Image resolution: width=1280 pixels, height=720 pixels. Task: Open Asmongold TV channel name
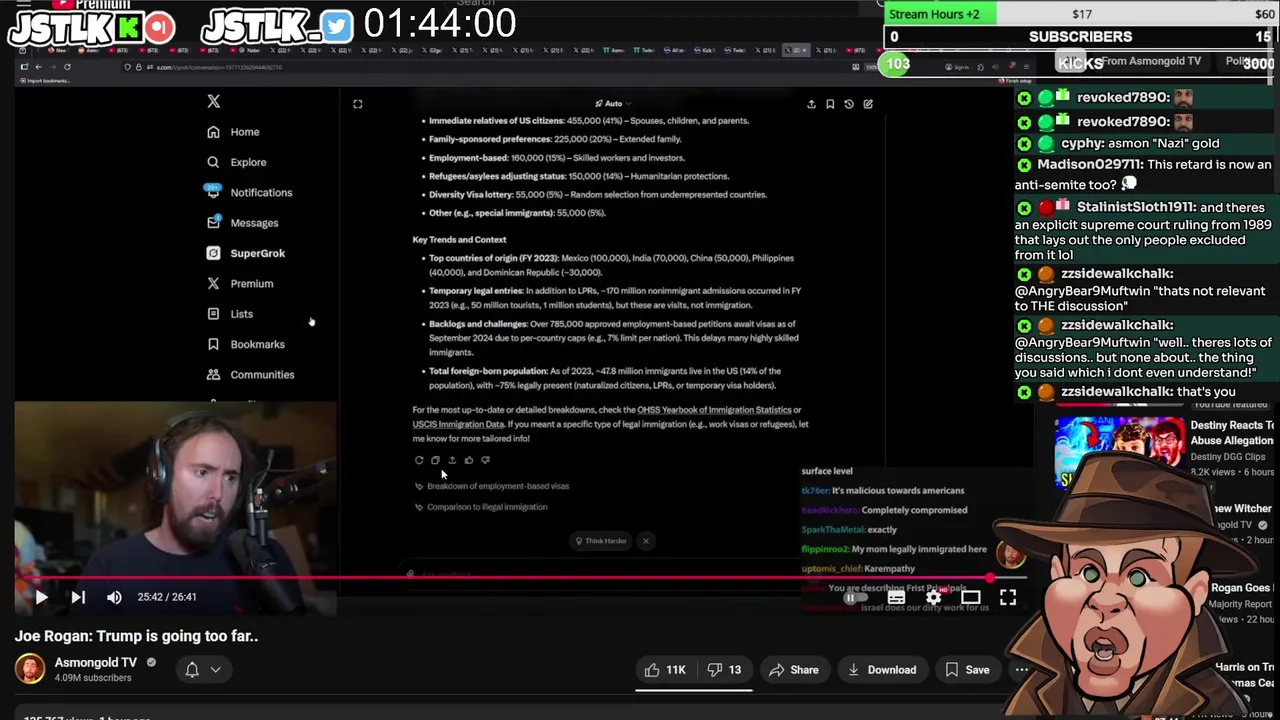[96, 662]
